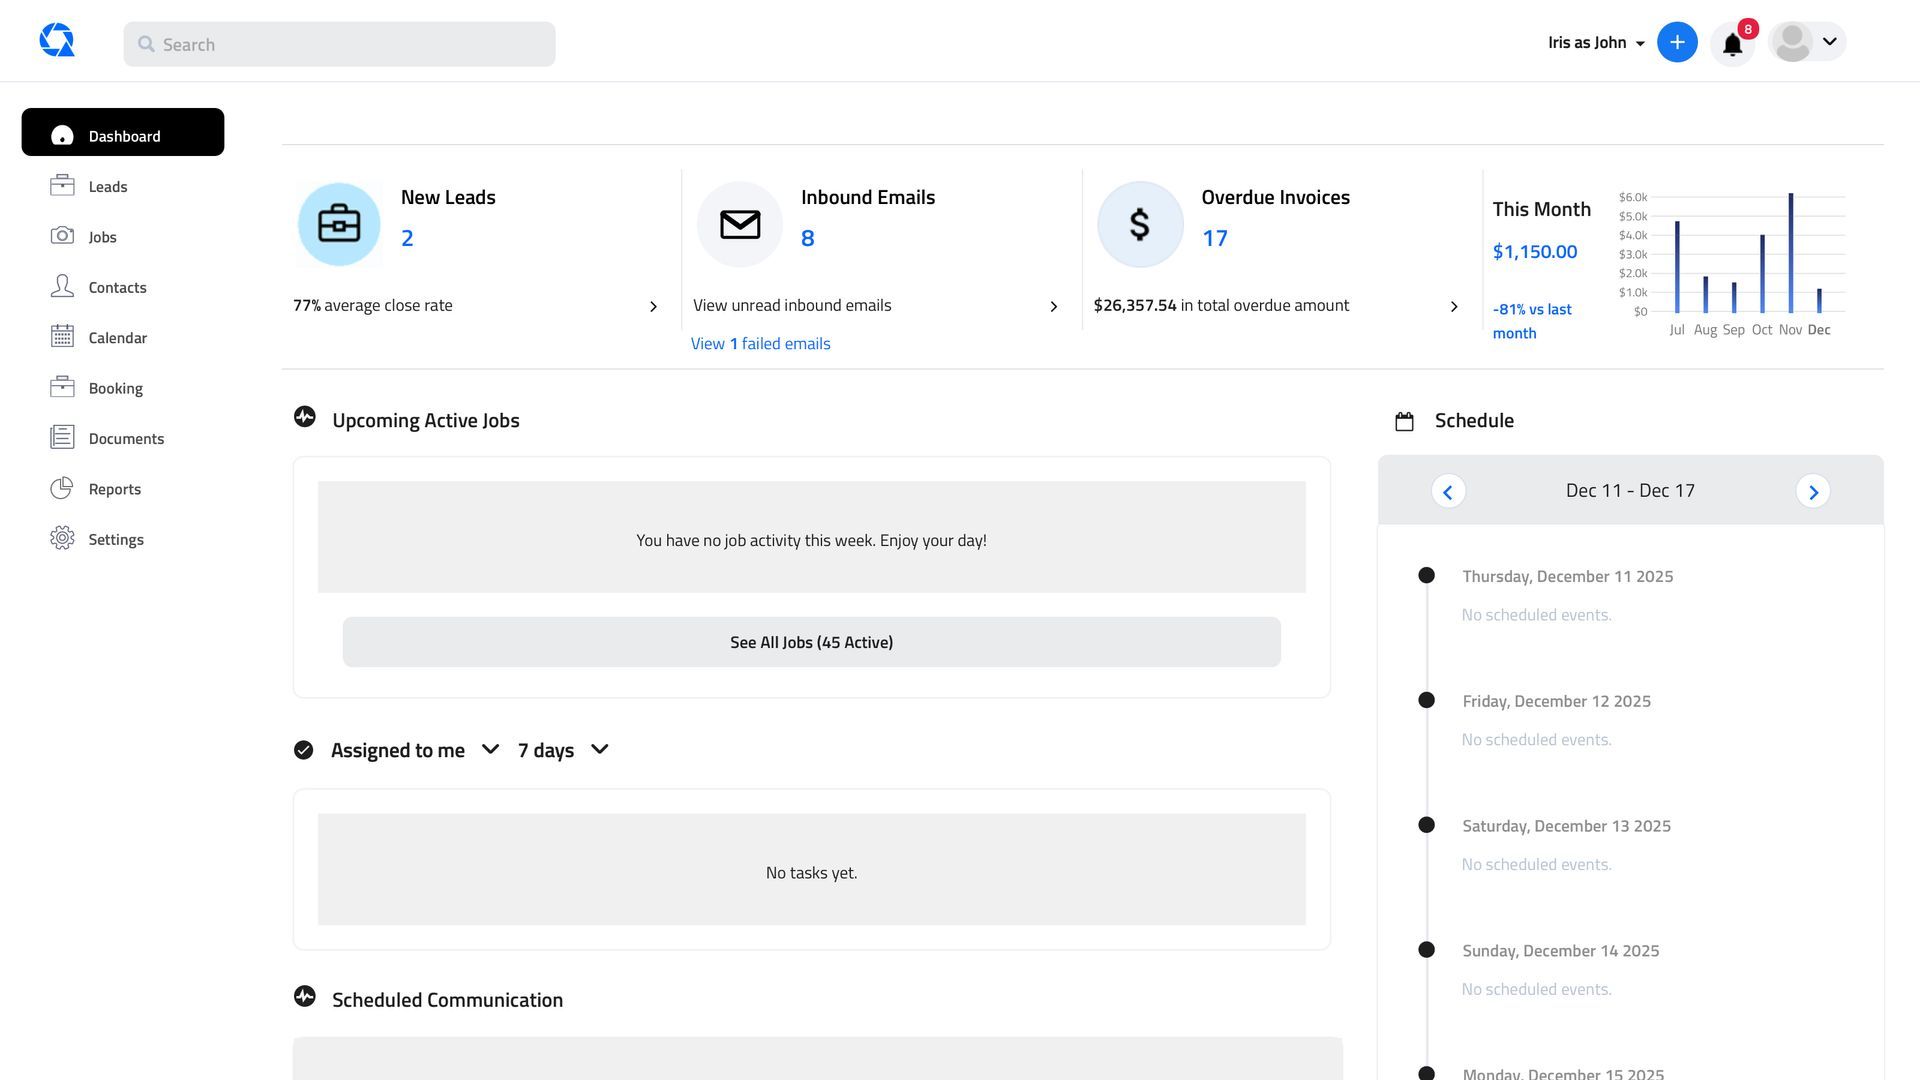The width and height of the screenshot is (1920, 1080).
Task: Select Booking in the sidebar
Action: click(x=115, y=388)
